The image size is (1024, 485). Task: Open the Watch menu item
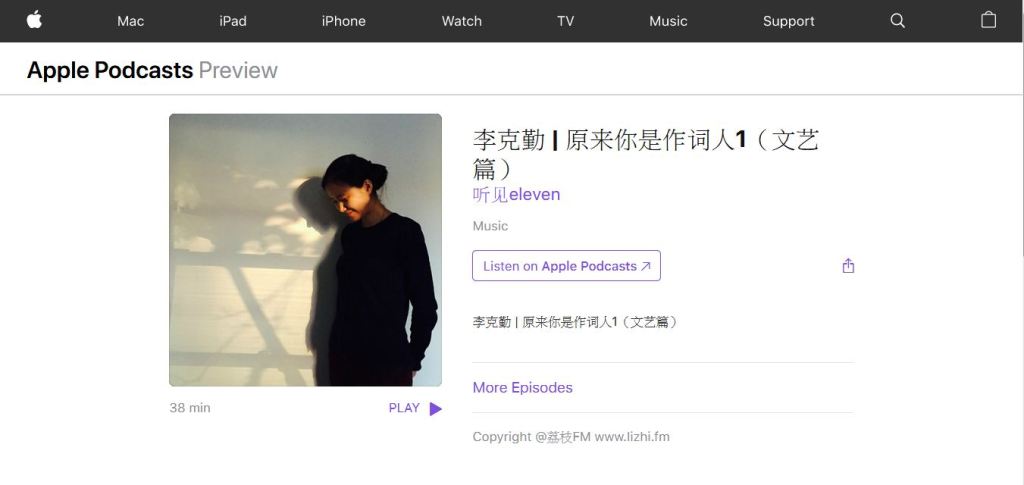pyautogui.click(x=462, y=21)
